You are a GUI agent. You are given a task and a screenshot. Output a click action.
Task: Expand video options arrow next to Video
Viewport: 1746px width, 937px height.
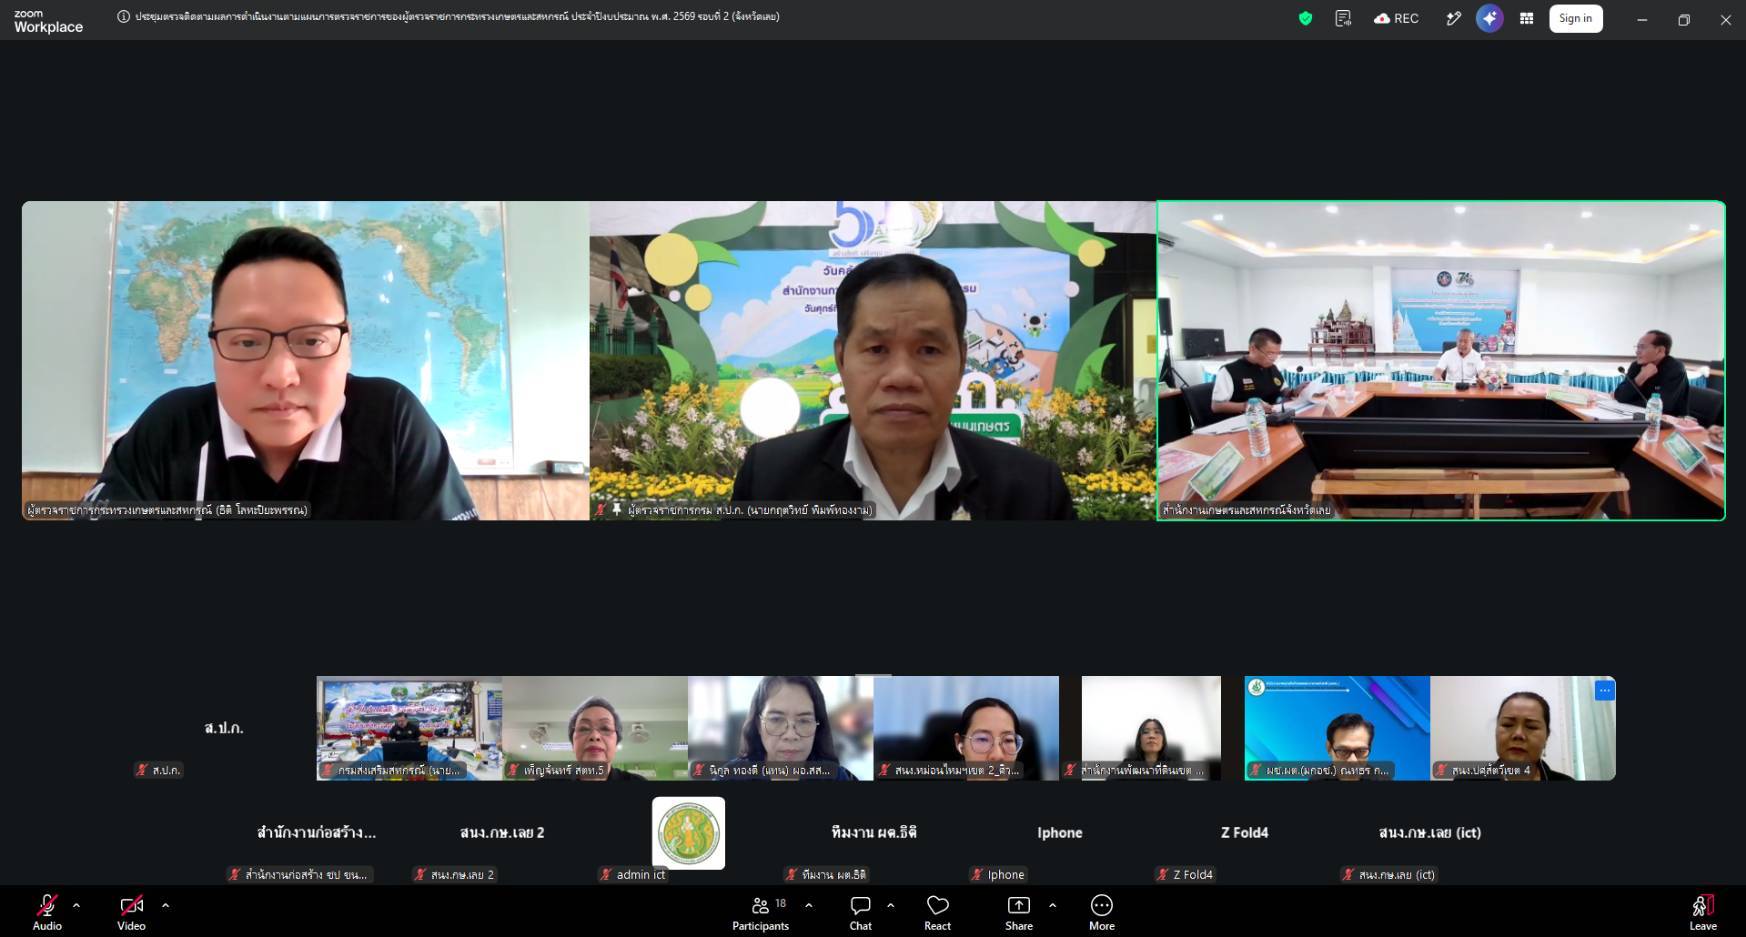pyautogui.click(x=165, y=905)
